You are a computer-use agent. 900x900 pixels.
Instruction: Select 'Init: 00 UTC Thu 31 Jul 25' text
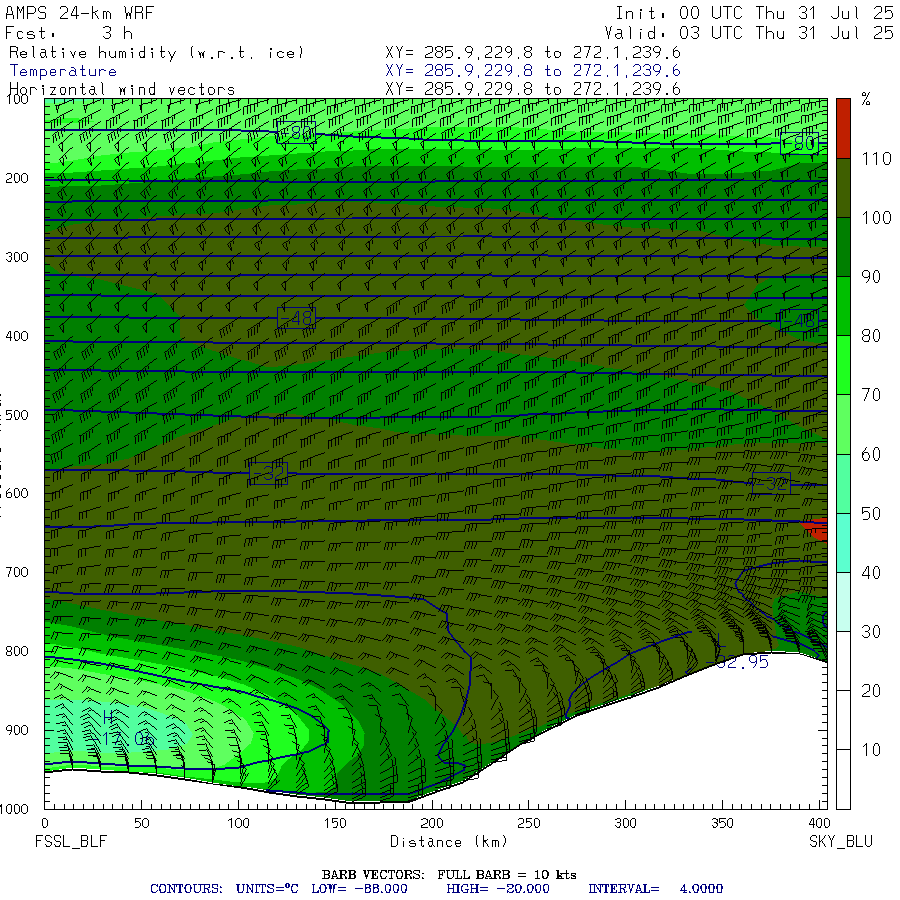click(x=754, y=13)
